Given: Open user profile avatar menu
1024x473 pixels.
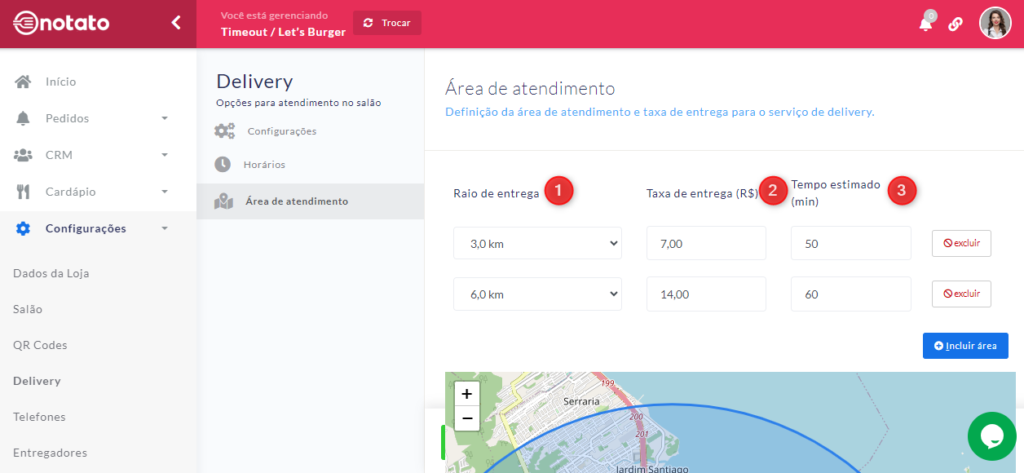Looking at the screenshot, I should click(x=995, y=23).
